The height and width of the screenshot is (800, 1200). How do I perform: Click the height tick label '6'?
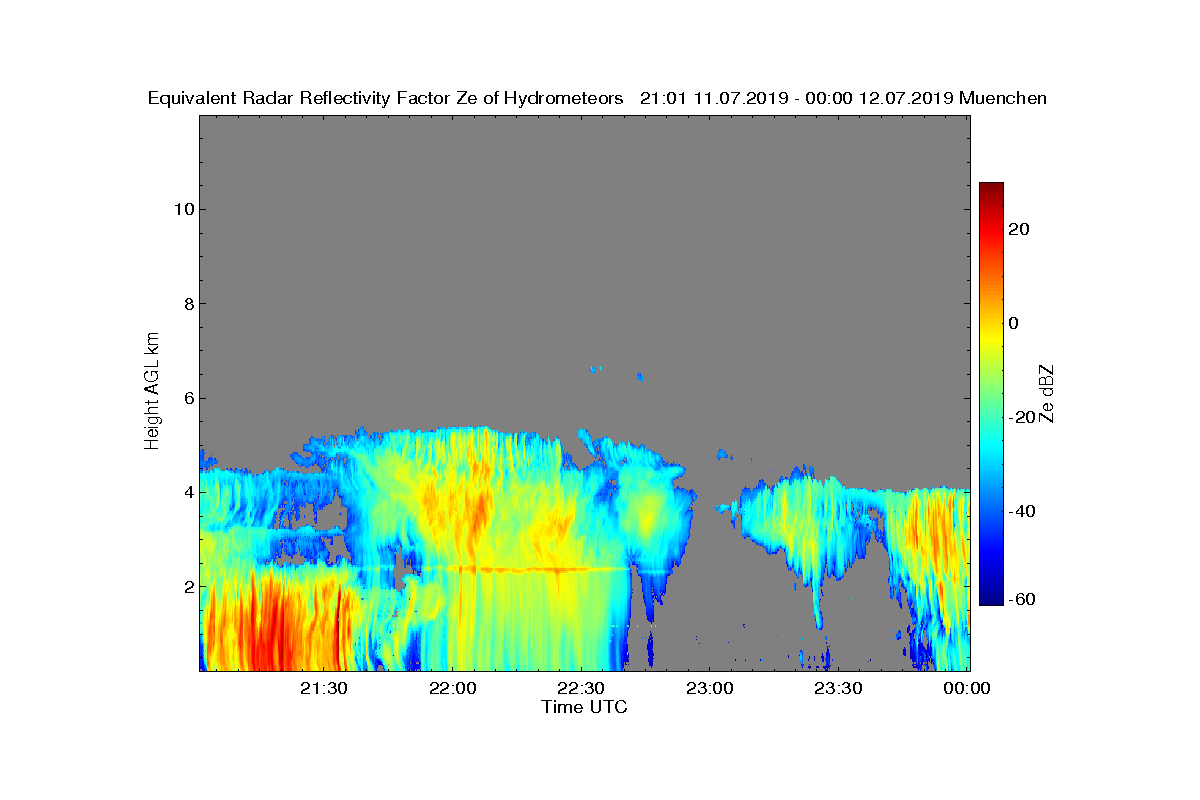pyautogui.click(x=187, y=398)
